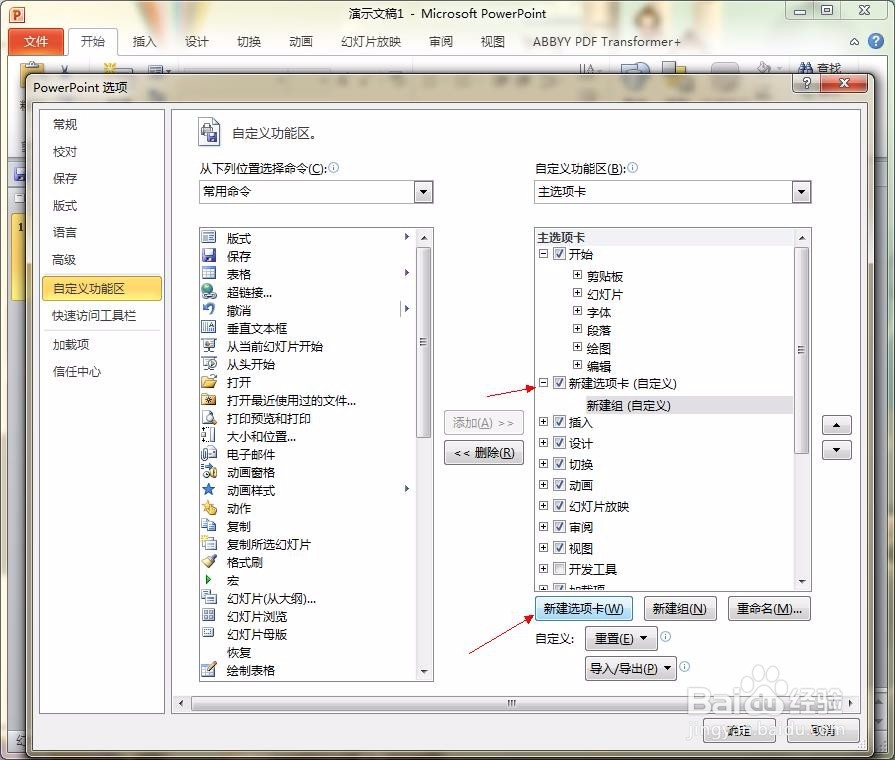Select the 绘制表格 pencil icon
Screen dimensions: 895x760
pos(209,669)
